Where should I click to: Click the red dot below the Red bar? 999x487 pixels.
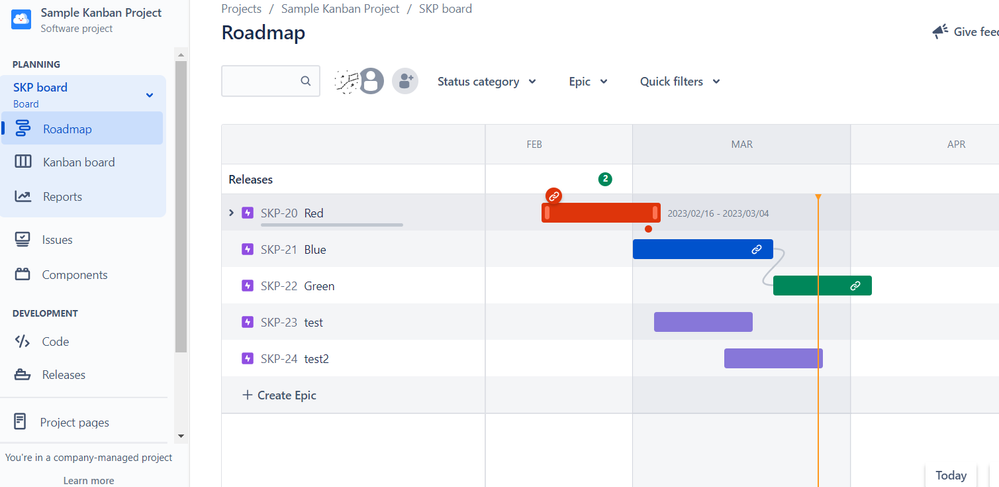[648, 229]
